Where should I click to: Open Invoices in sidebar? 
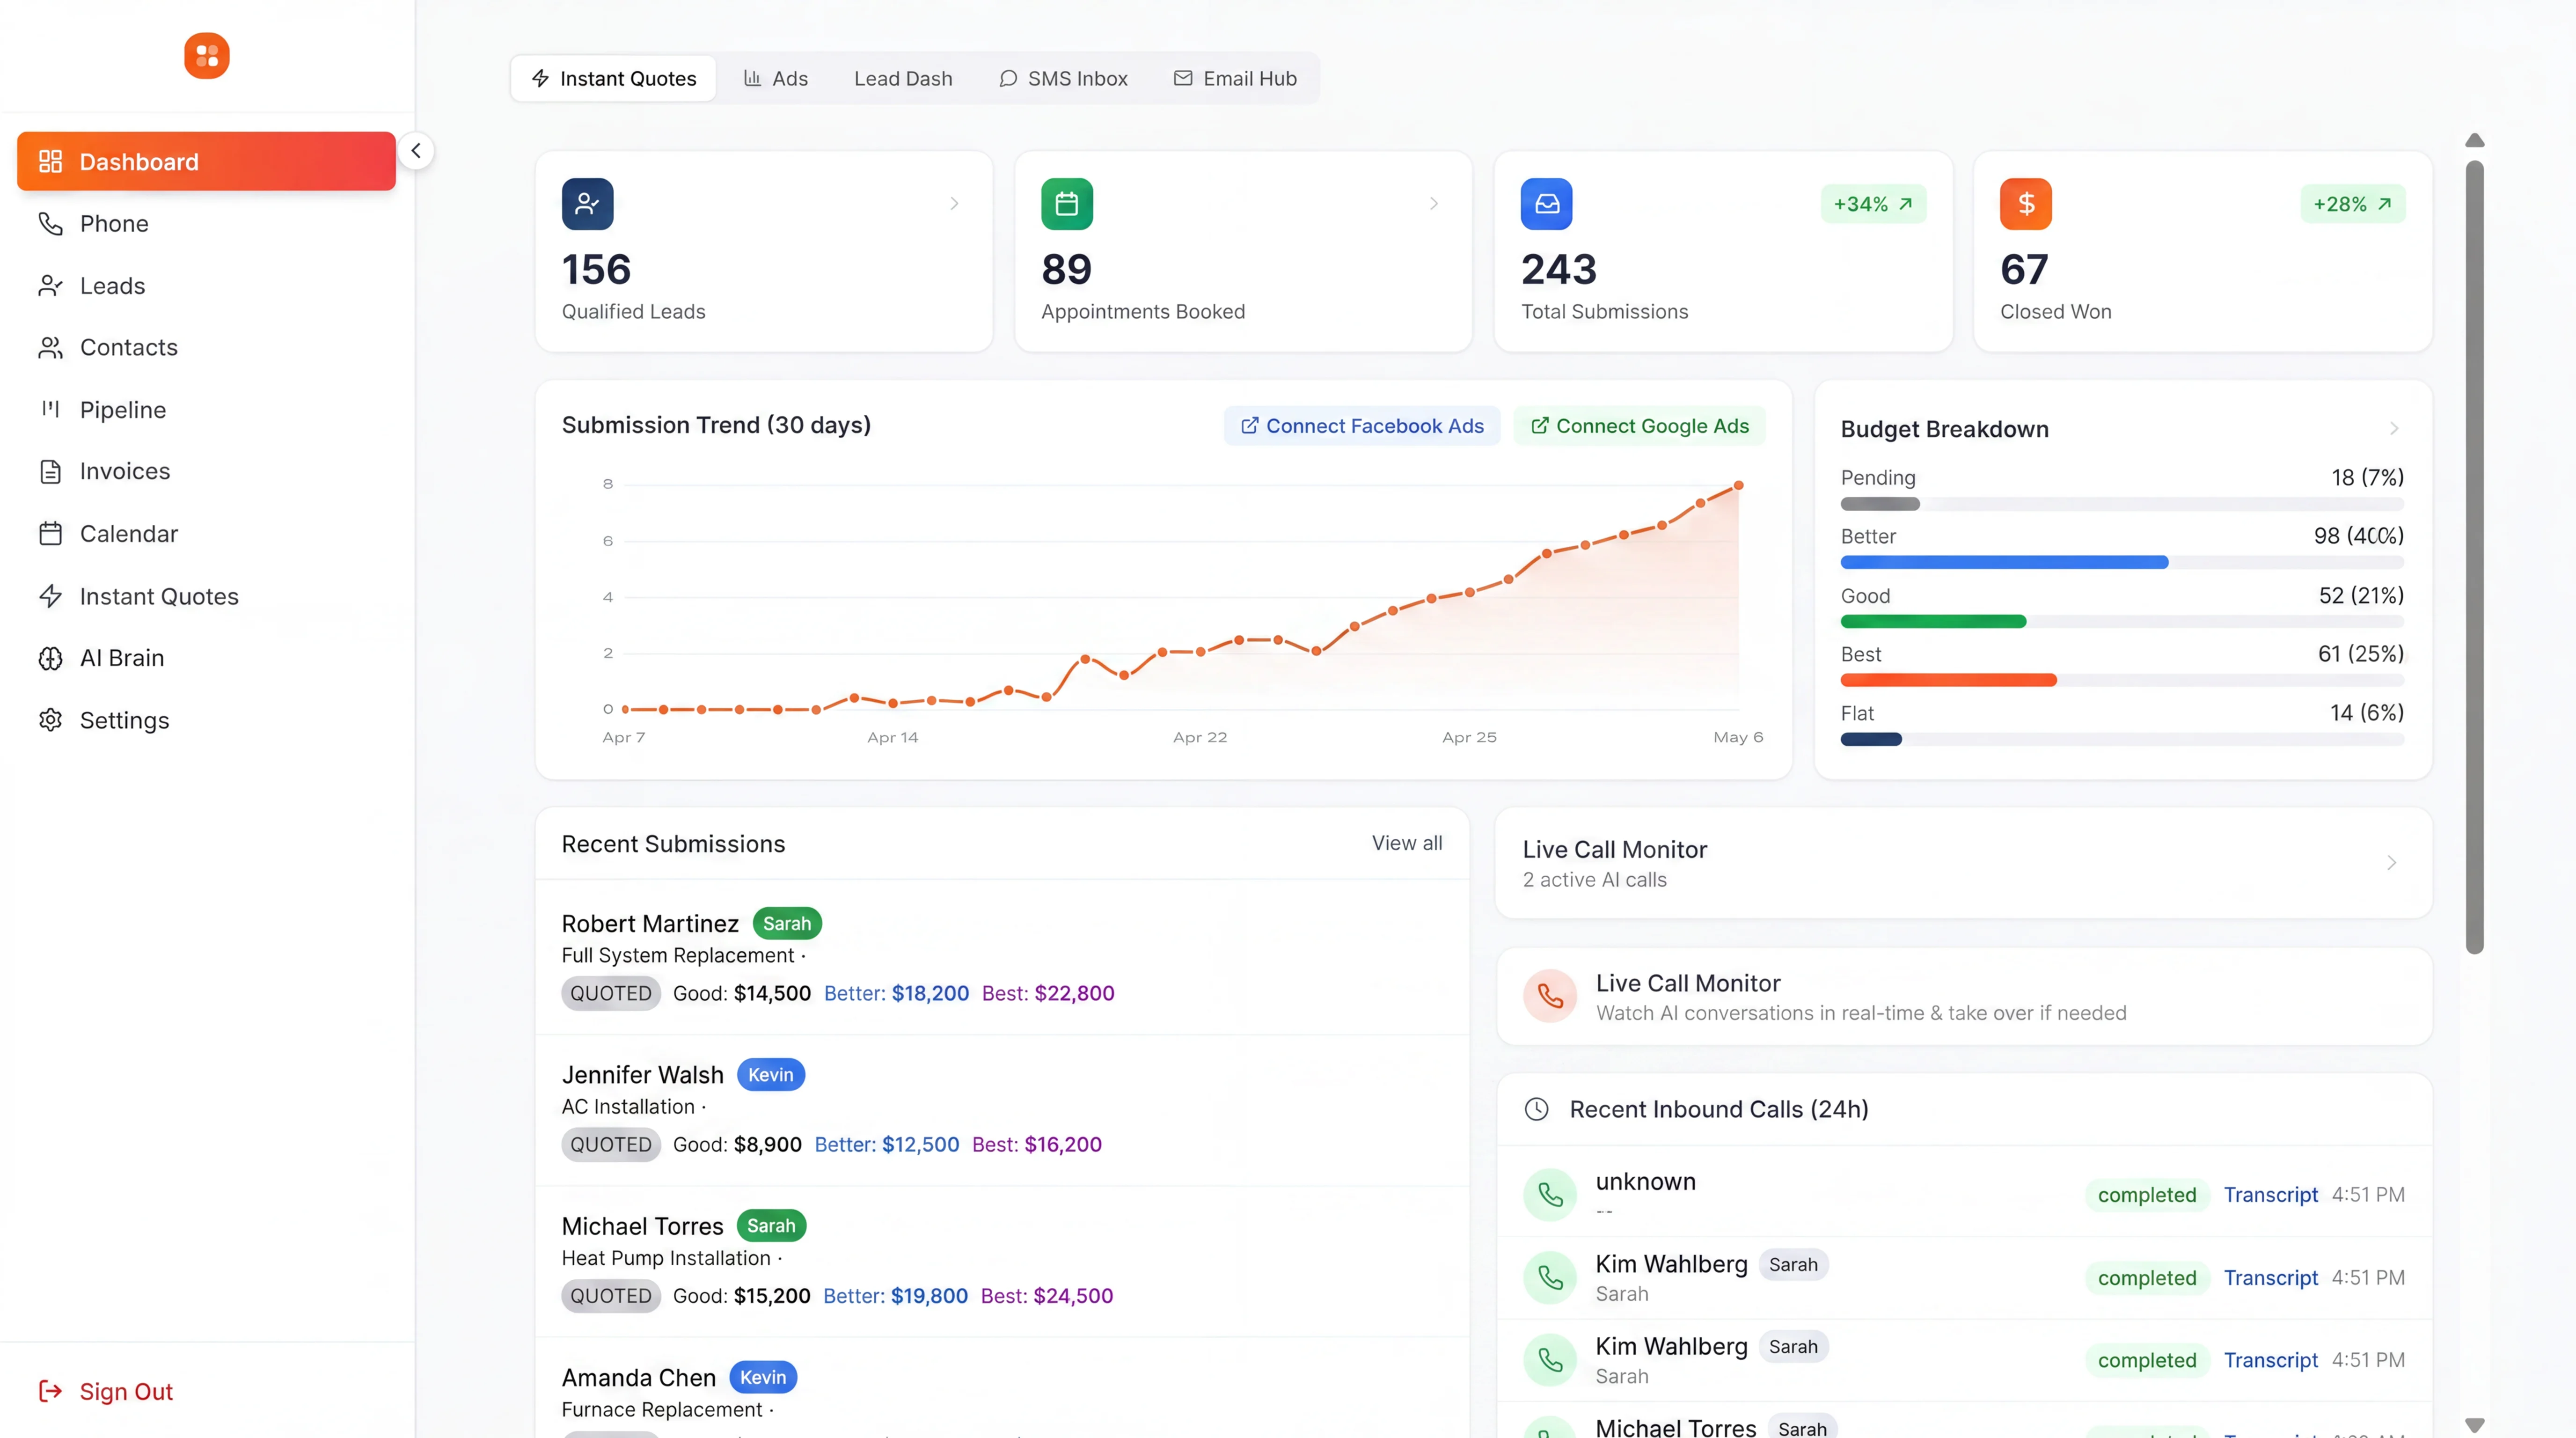click(x=206, y=471)
